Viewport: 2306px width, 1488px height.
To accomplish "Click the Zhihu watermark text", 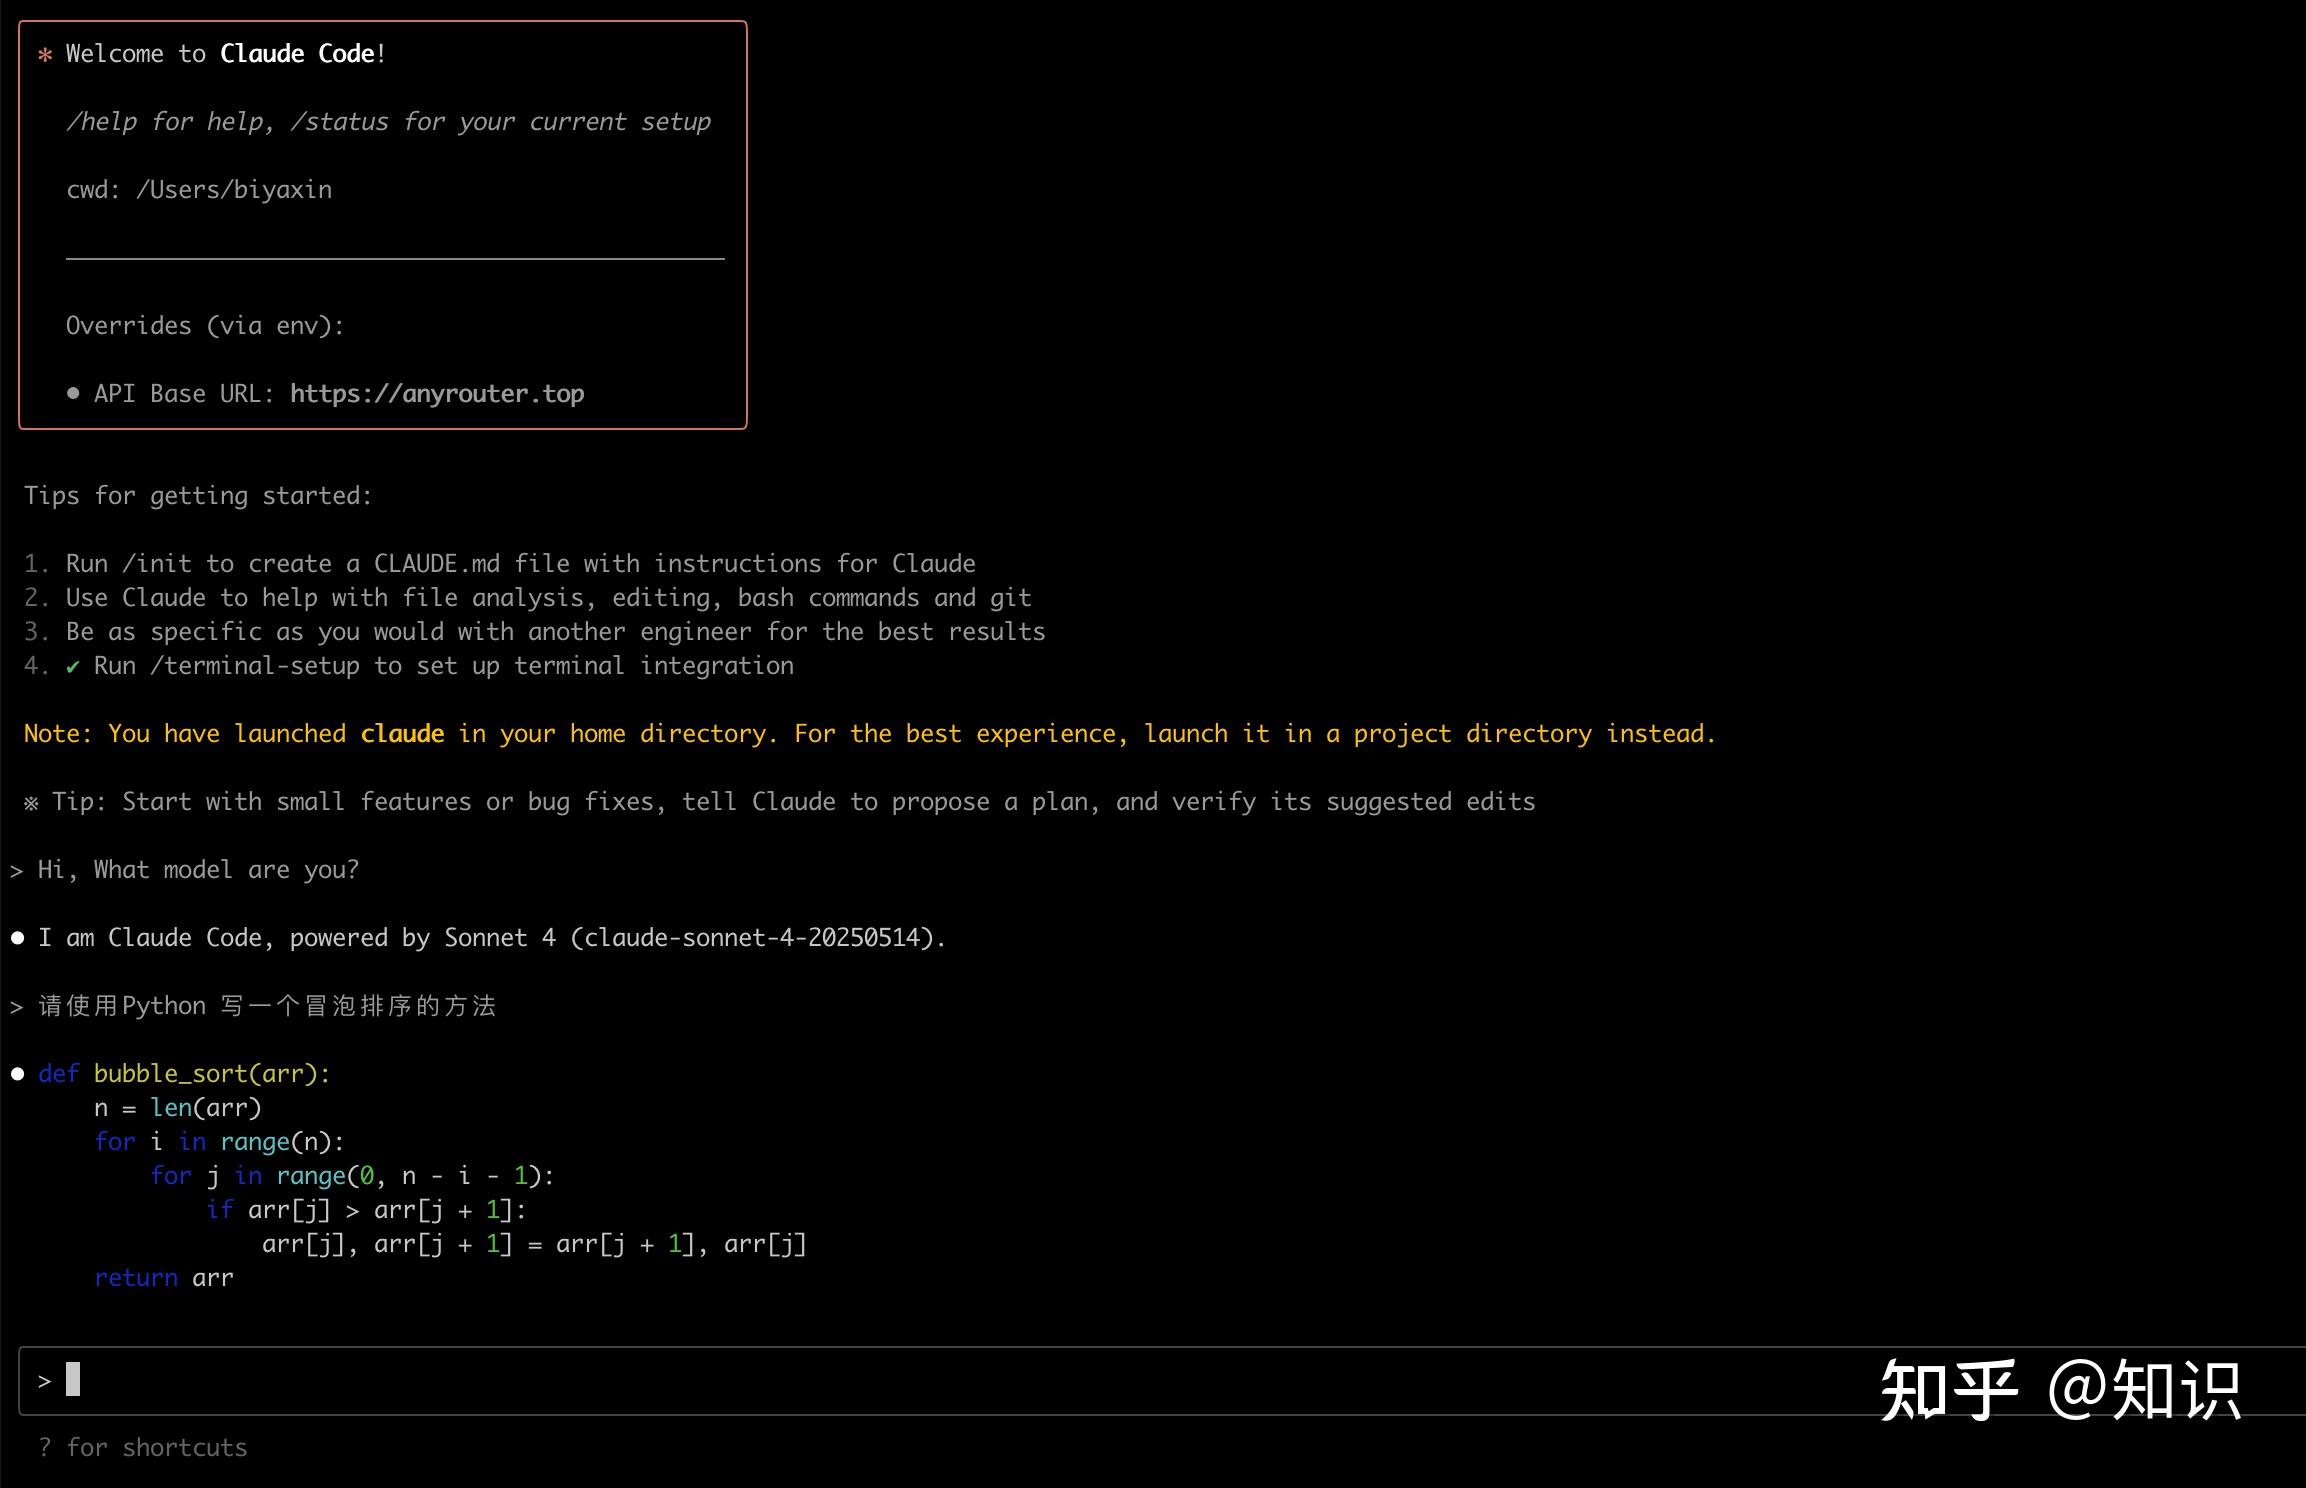I will pos(2060,1390).
